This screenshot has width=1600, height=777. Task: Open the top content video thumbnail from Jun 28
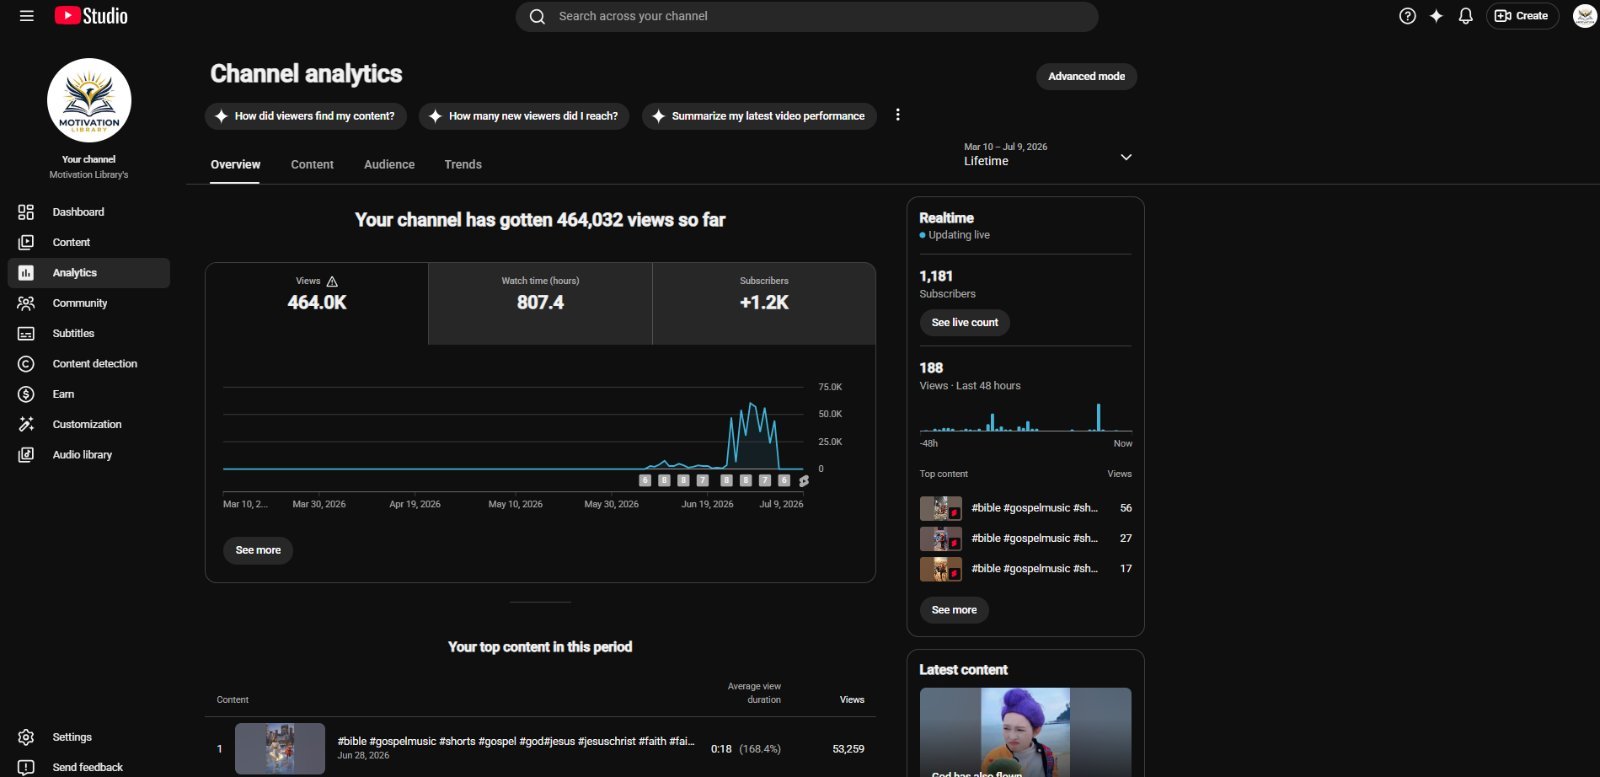[x=280, y=748]
